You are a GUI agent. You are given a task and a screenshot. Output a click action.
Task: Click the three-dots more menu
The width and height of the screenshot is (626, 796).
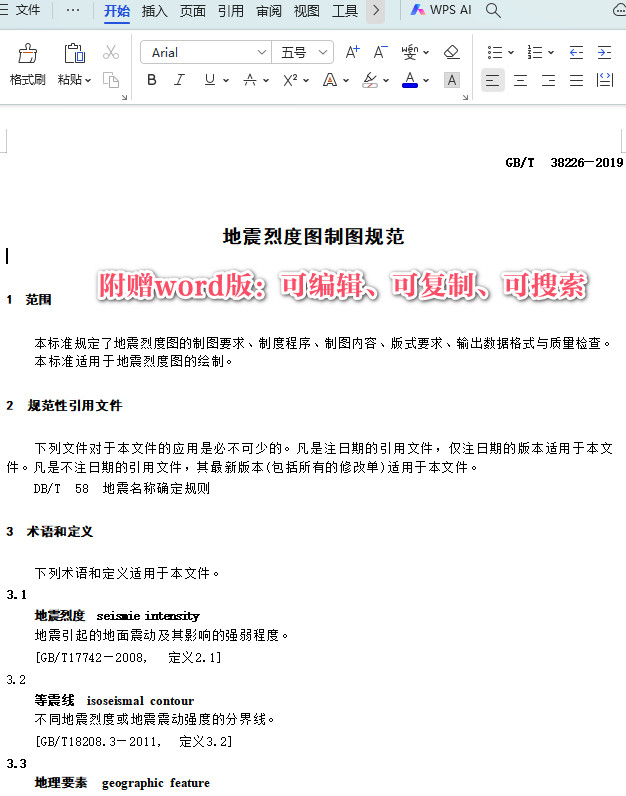tap(73, 10)
